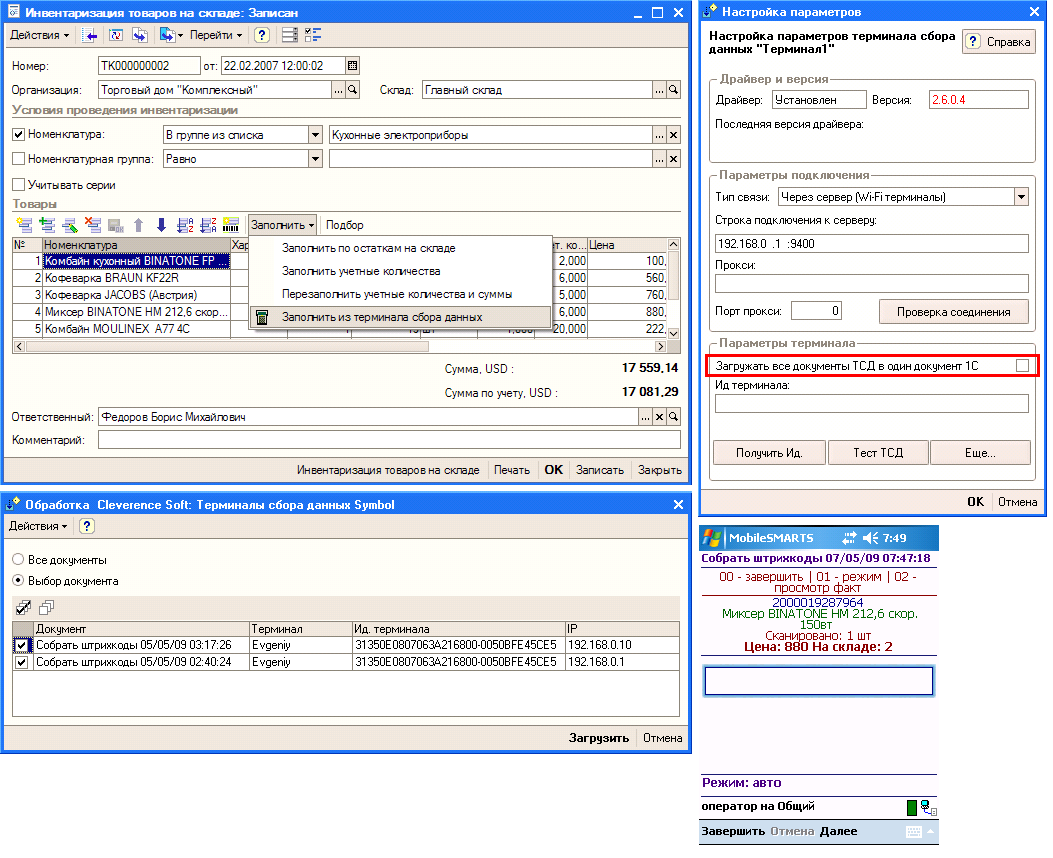Tick Загружать все документы ТСД в один документ
The width and height of the screenshot is (1053, 858).
coord(1022,367)
